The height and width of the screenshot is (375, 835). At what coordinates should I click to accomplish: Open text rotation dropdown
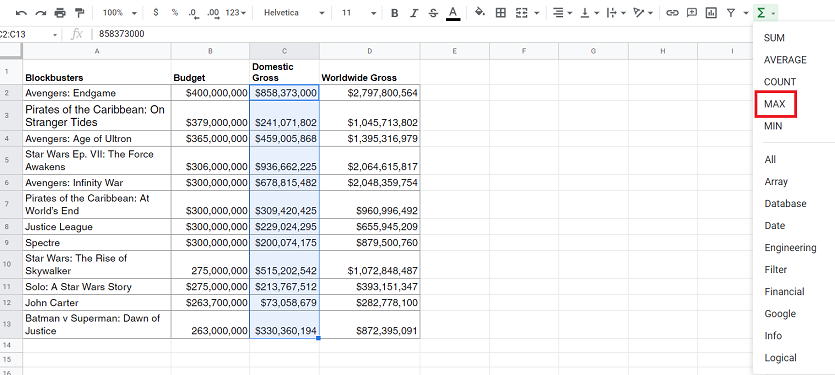(643, 13)
